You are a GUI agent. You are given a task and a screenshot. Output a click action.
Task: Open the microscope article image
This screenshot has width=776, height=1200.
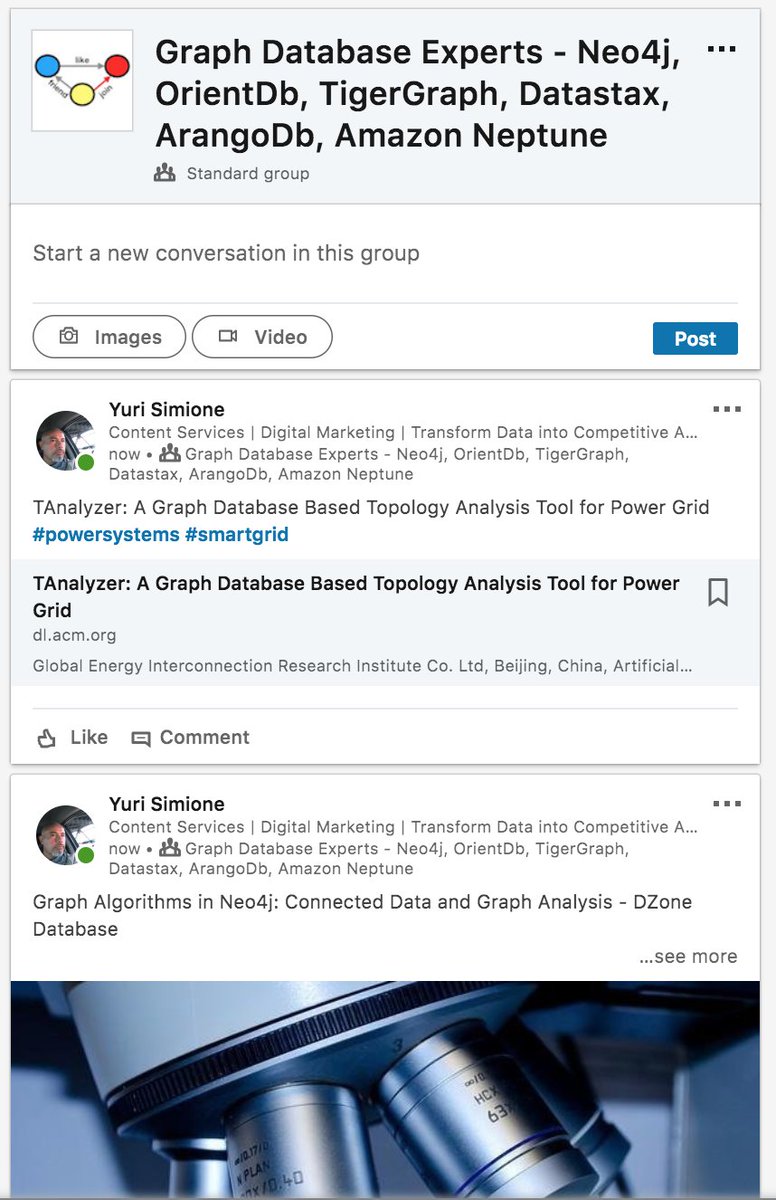(x=385, y=1090)
